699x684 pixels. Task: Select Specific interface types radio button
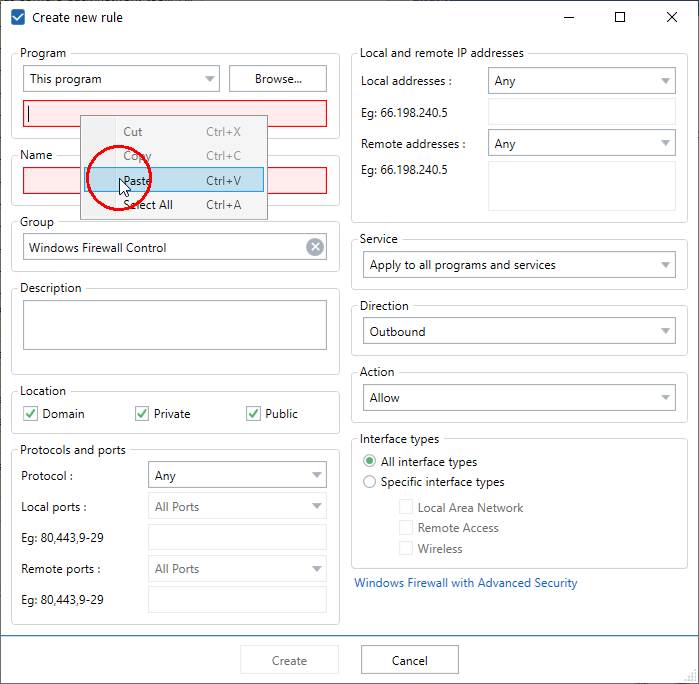point(370,482)
